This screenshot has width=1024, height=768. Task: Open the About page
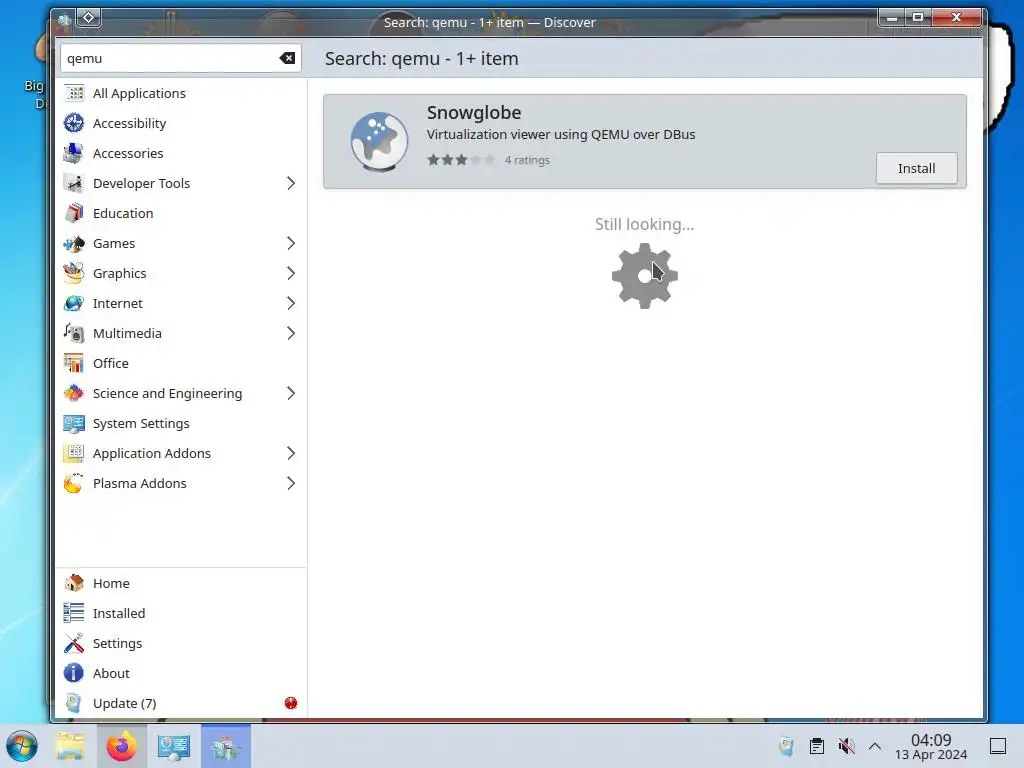click(x=180, y=673)
